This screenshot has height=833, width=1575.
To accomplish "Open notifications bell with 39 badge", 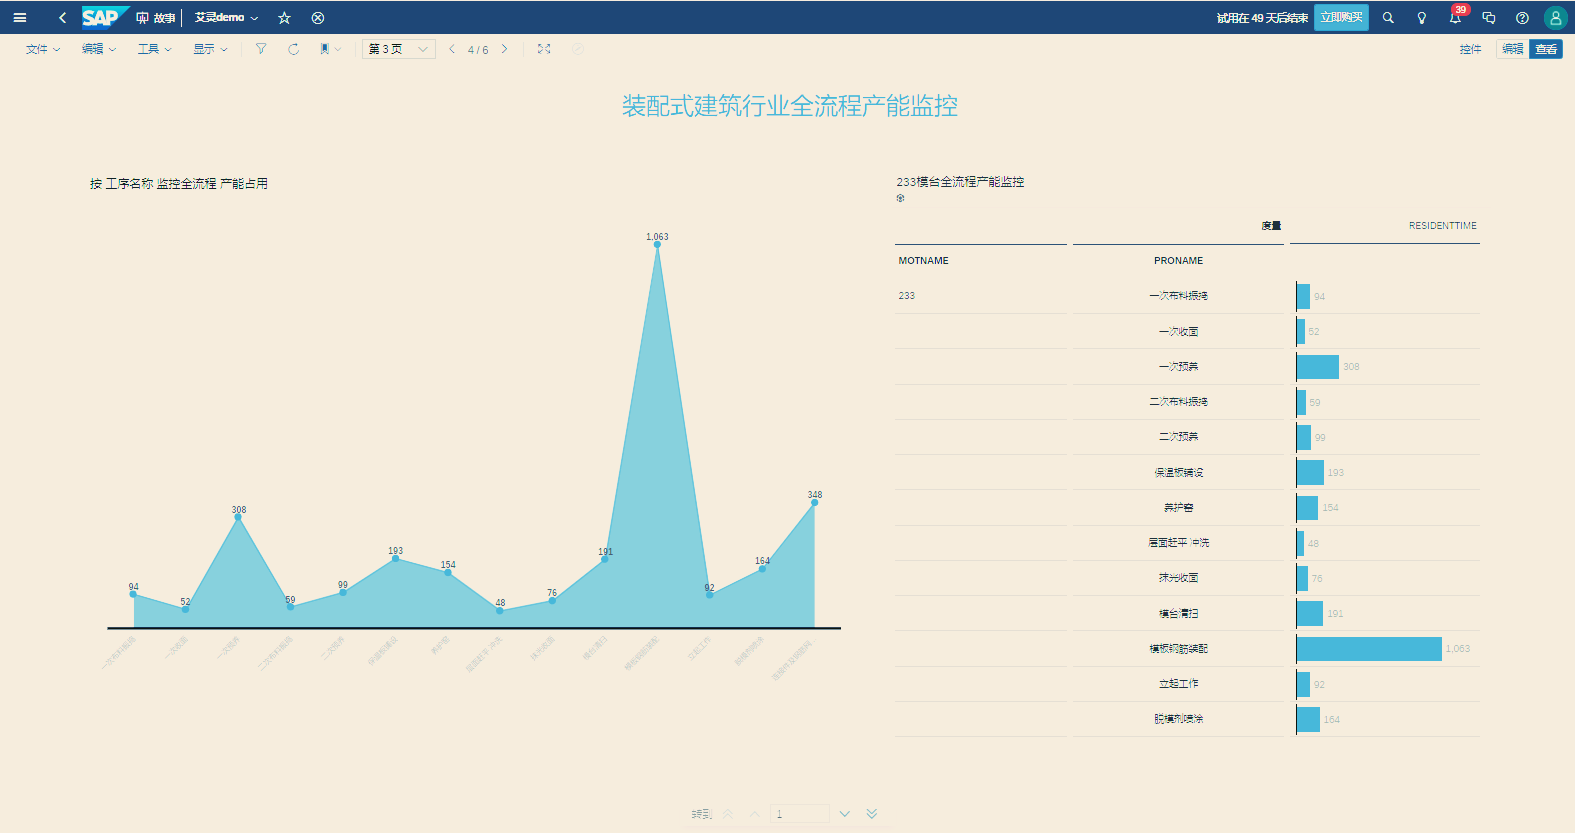I will click(x=1455, y=18).
